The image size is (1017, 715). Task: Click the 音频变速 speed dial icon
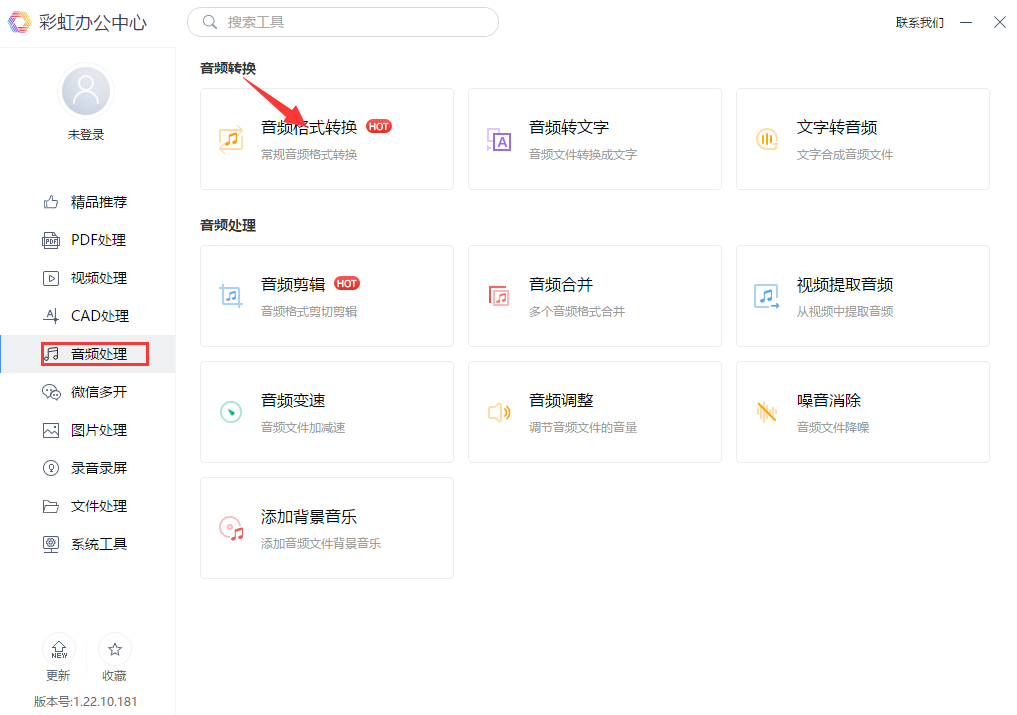click(231, 412)
